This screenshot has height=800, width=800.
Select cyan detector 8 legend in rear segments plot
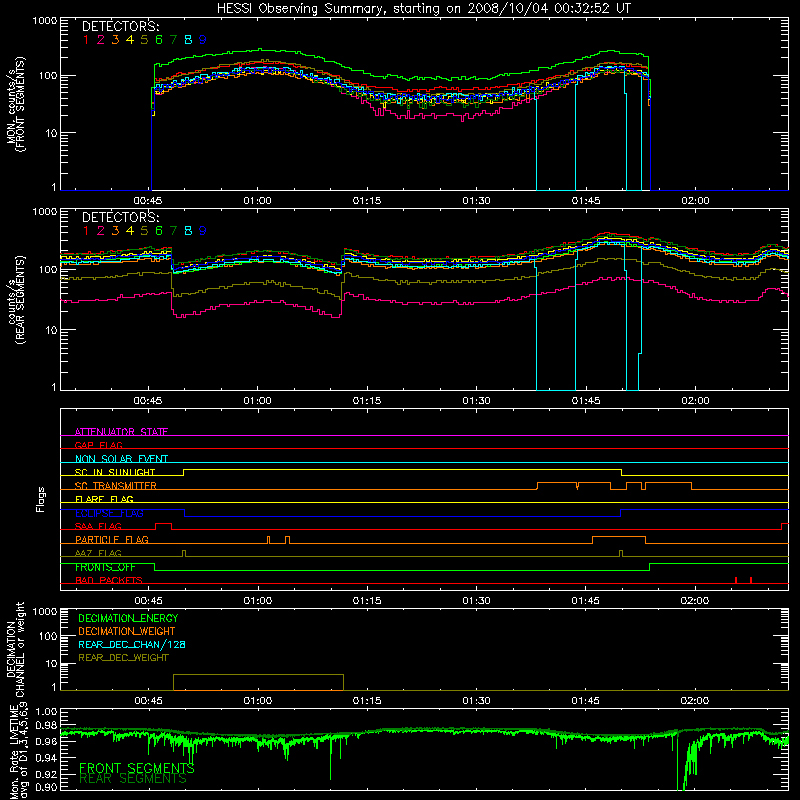pos(188,231)
